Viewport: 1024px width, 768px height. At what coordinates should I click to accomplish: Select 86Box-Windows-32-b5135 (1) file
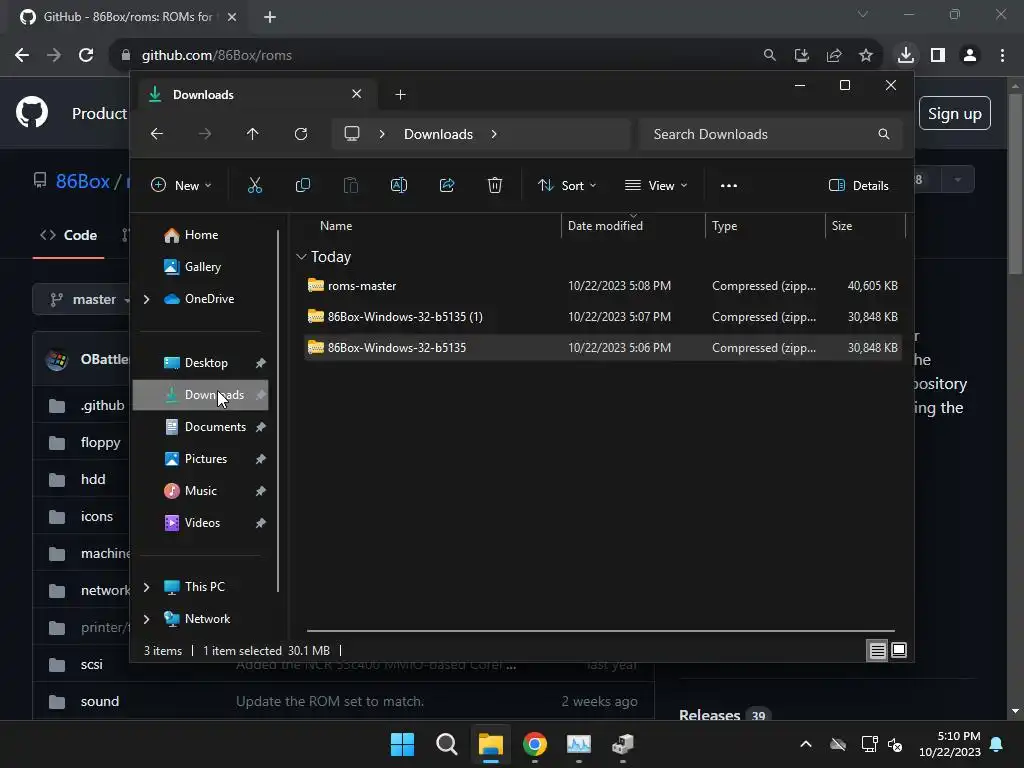pos(603,317)
